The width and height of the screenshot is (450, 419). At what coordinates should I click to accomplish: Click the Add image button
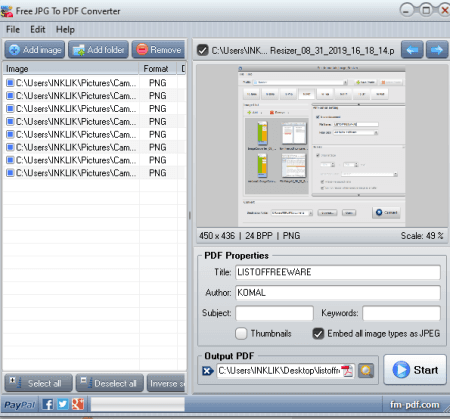pos(35,50)
